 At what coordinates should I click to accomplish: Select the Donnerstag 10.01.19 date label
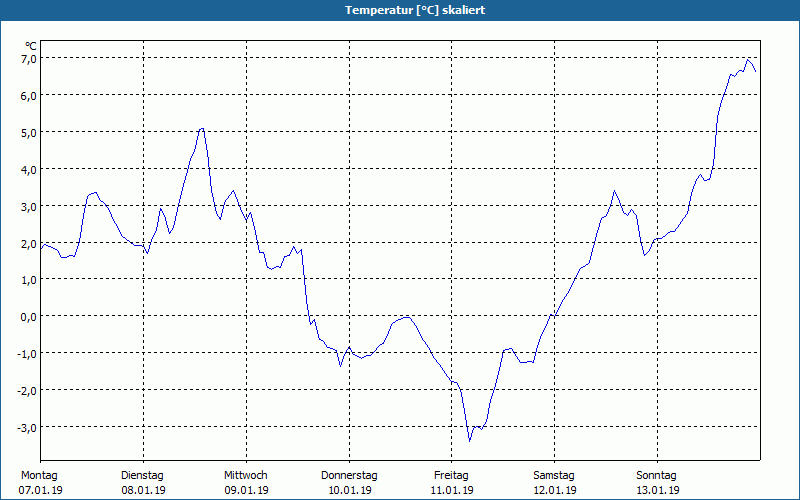coord(349,483)
